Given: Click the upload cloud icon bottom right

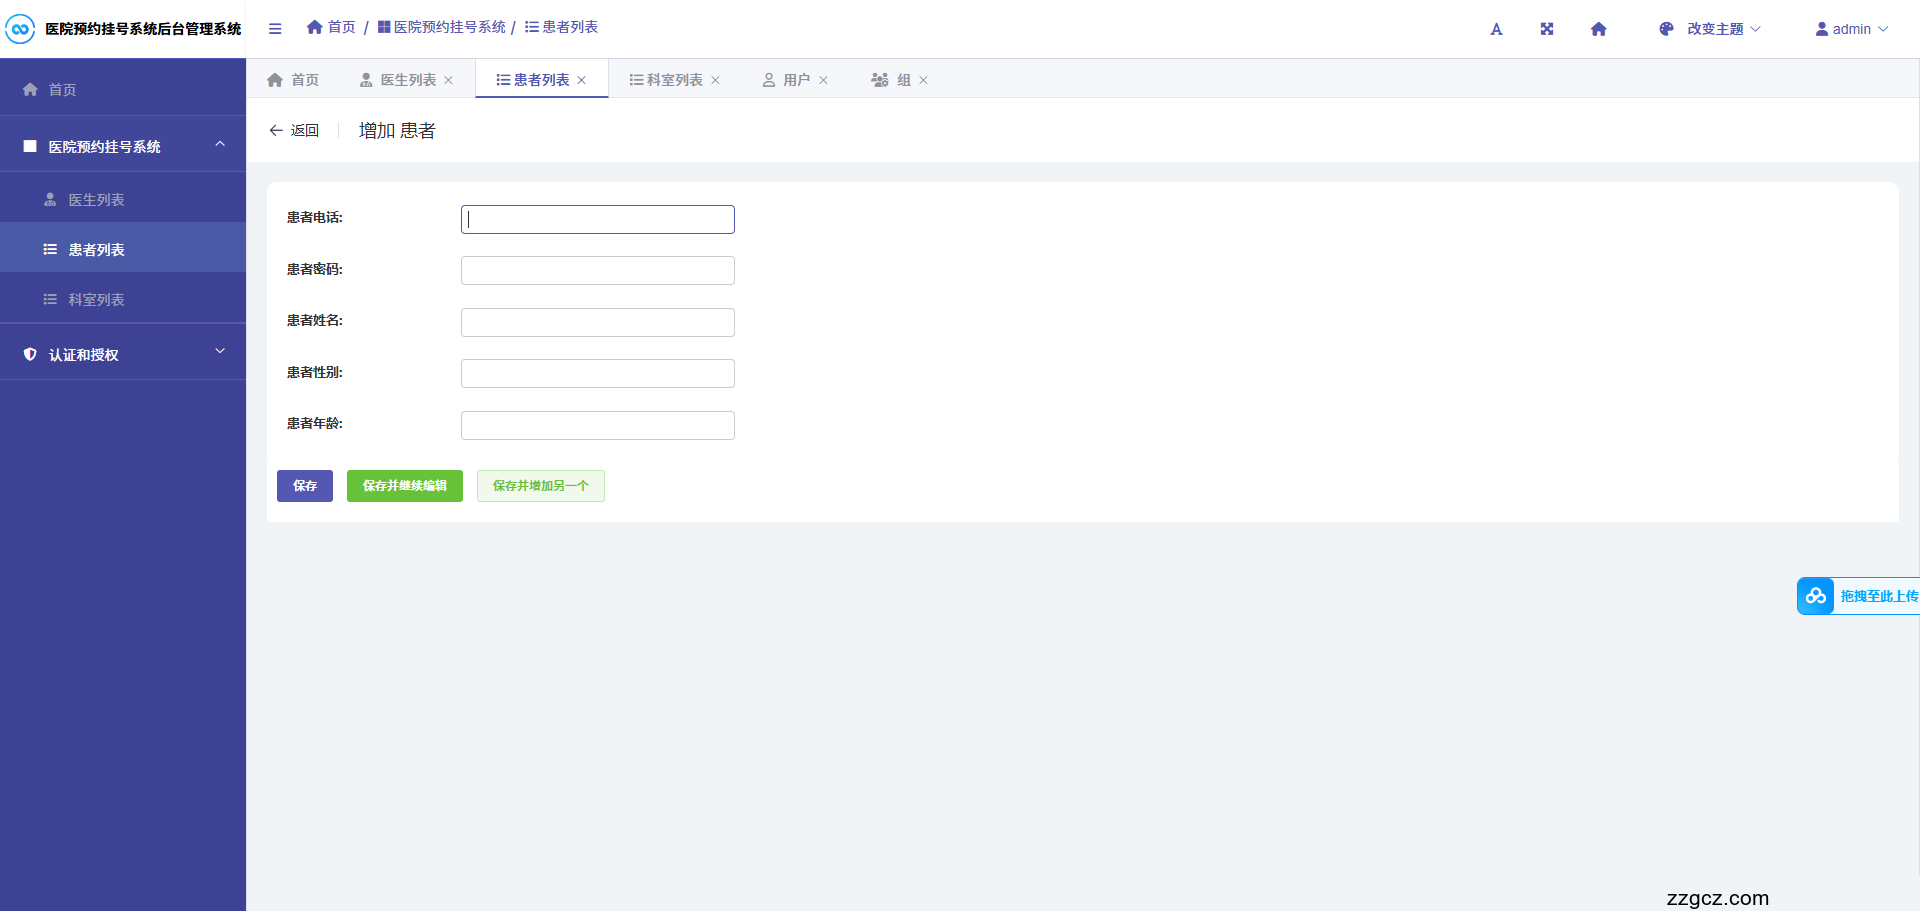Looking at the screenshot, I should click(1816, 595).
